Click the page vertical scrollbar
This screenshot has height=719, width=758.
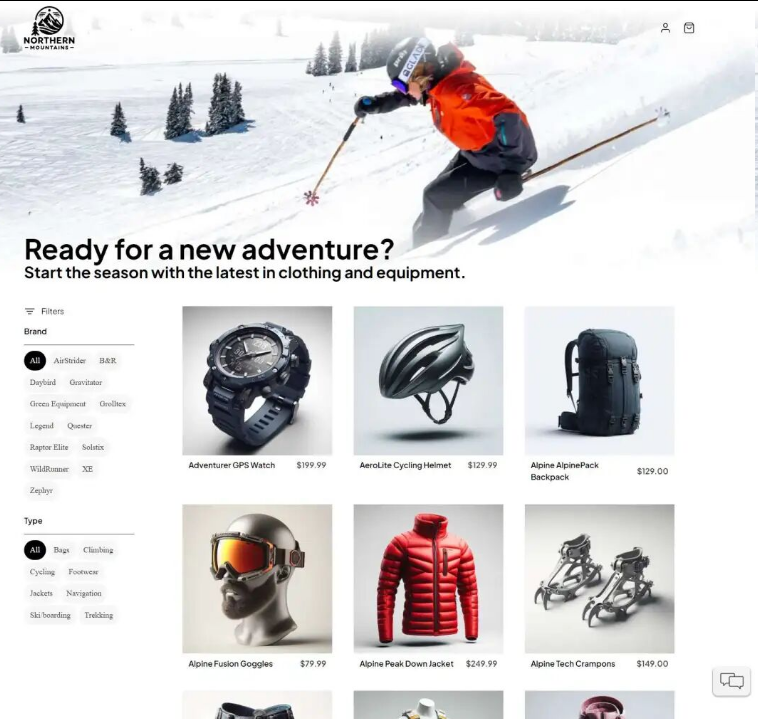pyautogui.click(x=756, y=359)
